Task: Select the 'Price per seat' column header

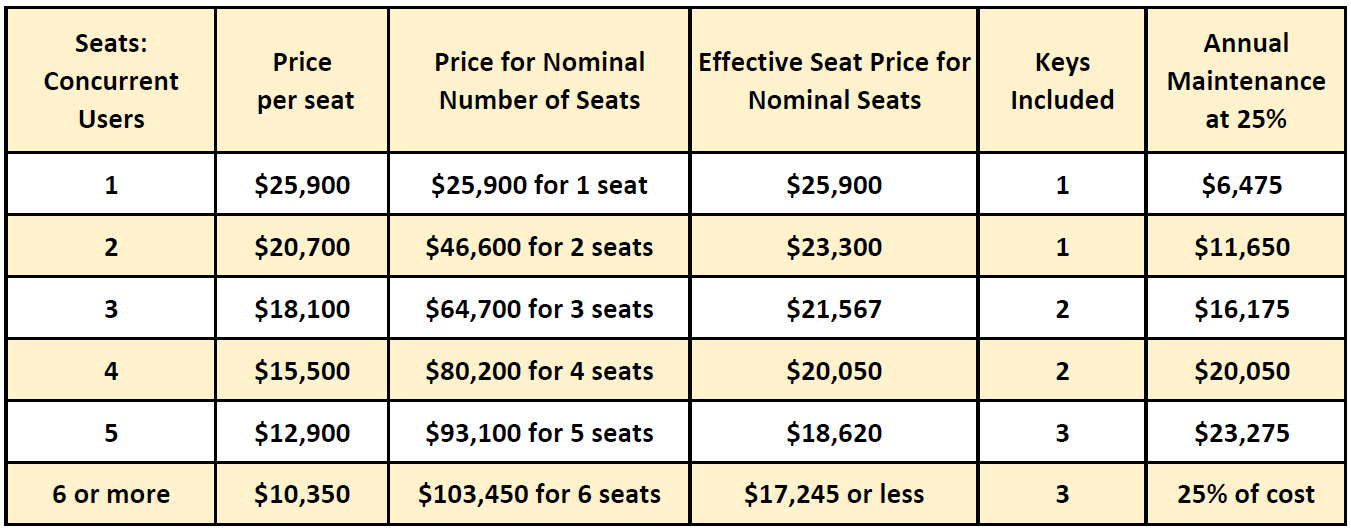Action: click(302, 81)
